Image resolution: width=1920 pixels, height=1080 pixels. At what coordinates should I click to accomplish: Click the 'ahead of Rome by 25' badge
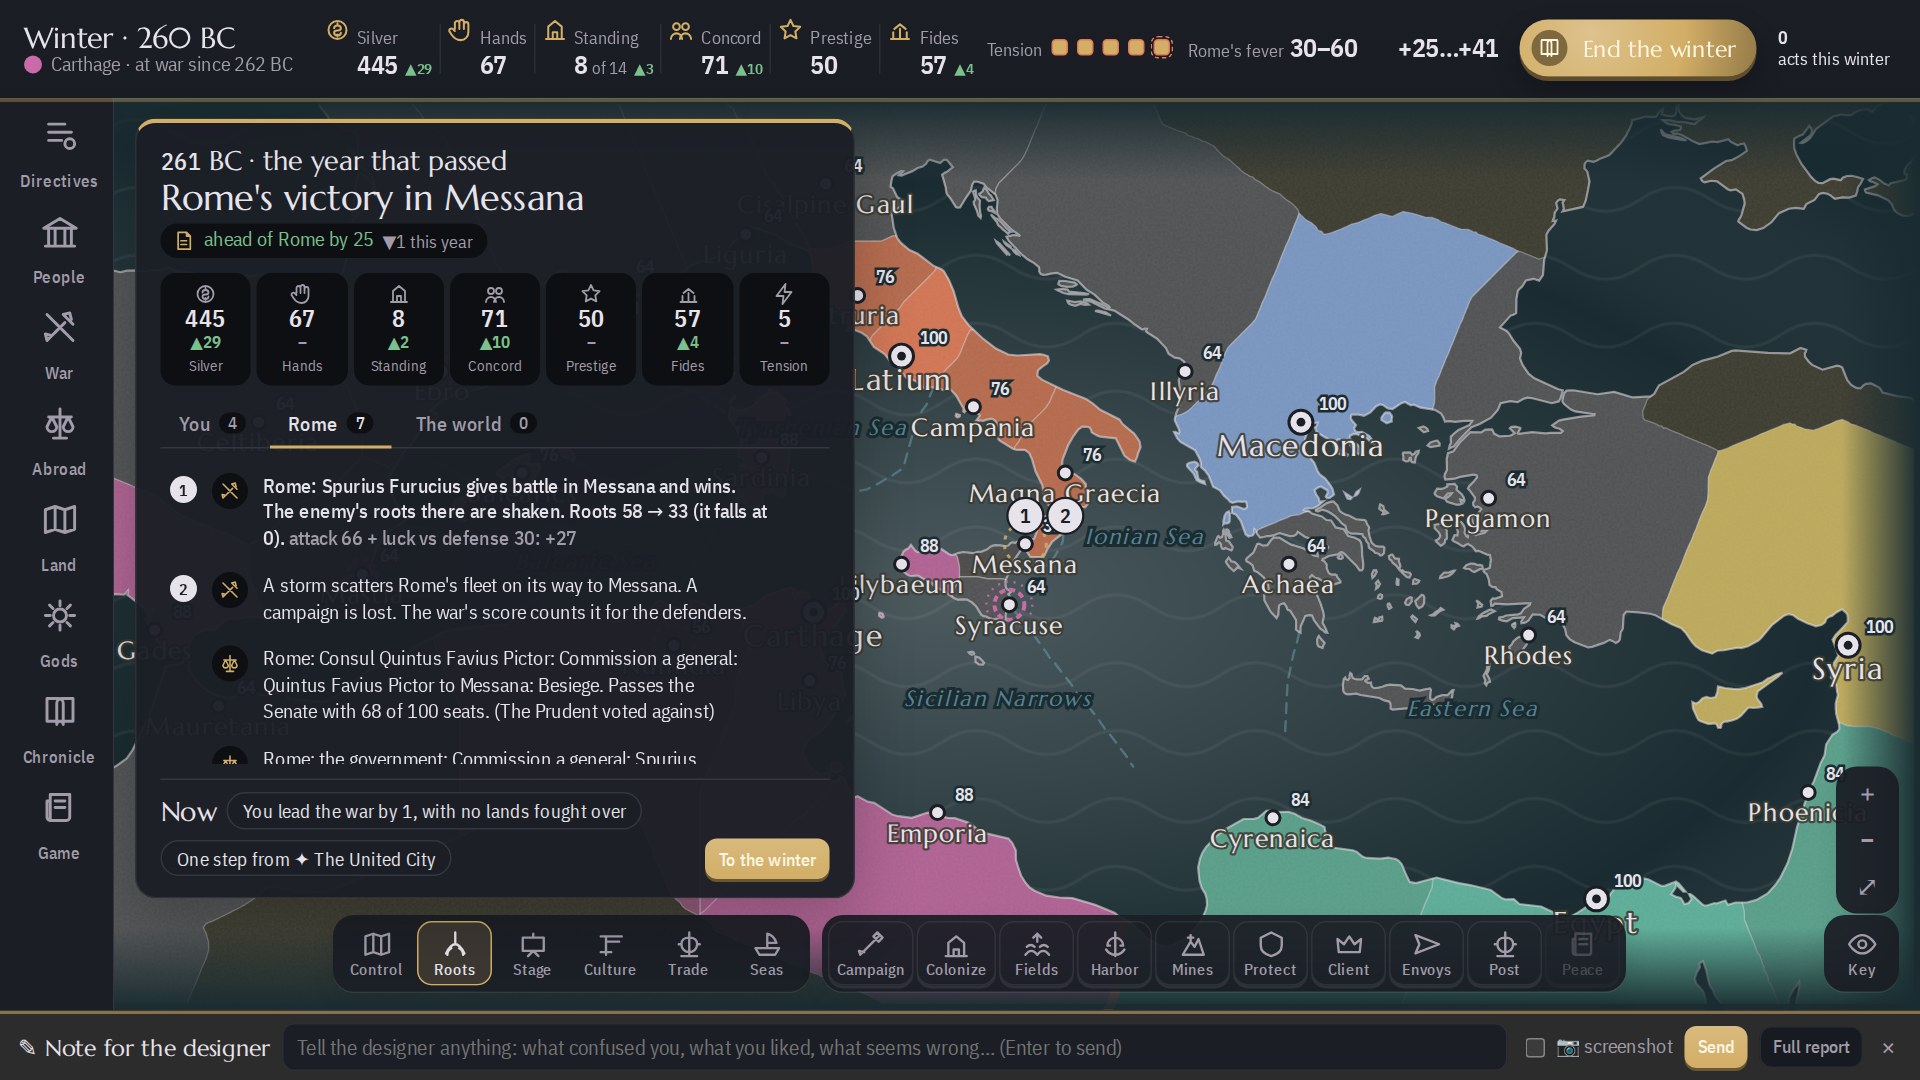coord(324,240)
